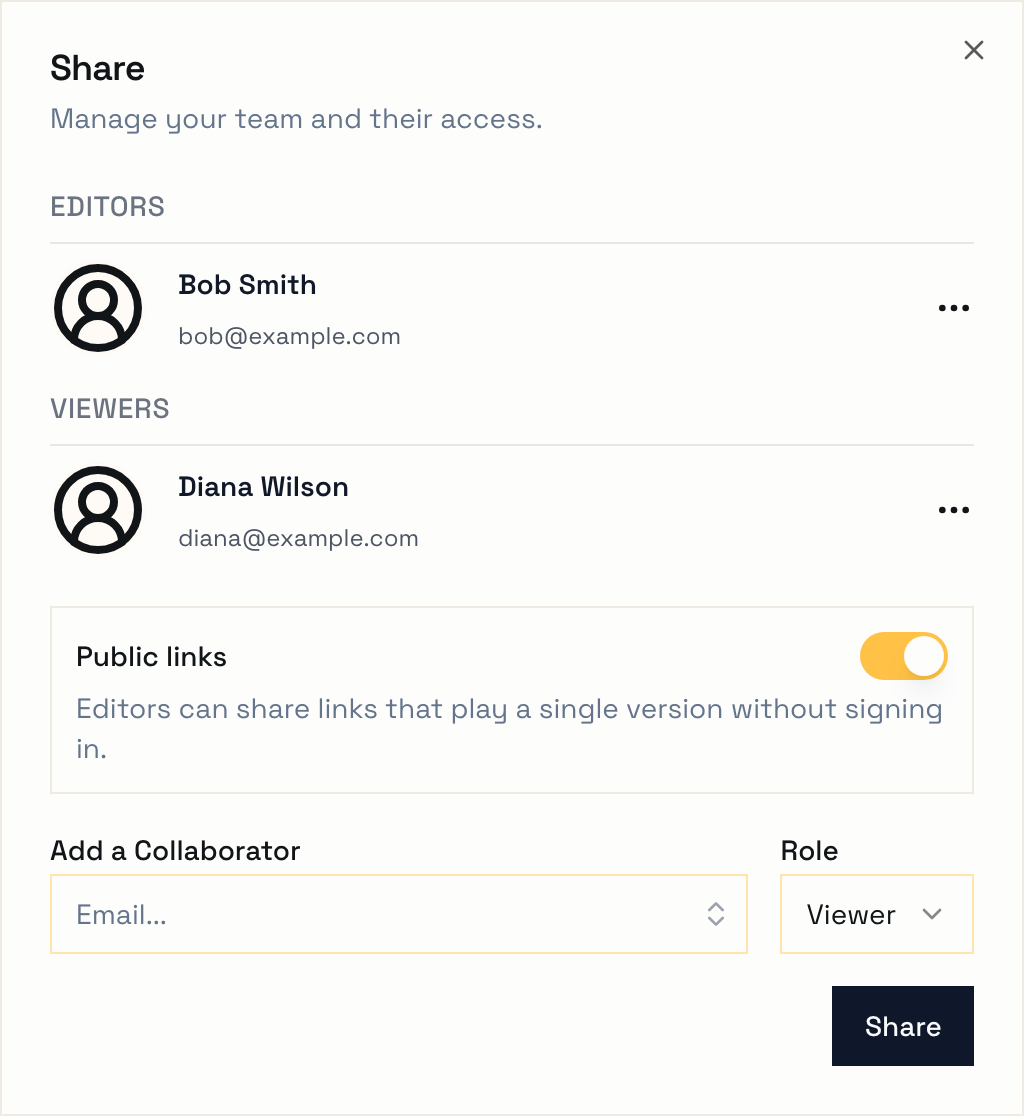
Task: Open Bob Smith's three-dot options menu
Action: pos(954,308)
